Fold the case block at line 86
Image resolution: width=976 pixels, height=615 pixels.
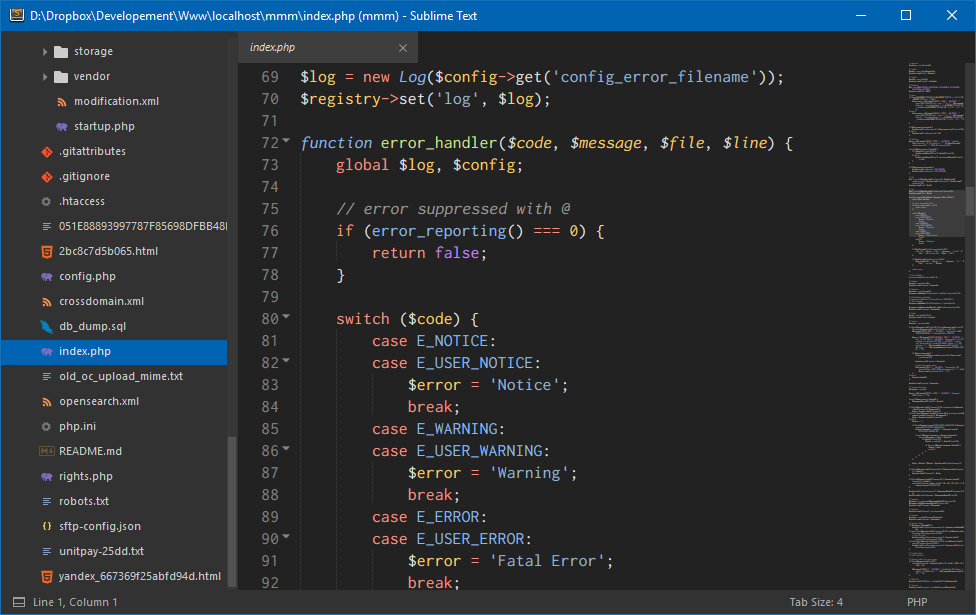click(x=286, y=449)
